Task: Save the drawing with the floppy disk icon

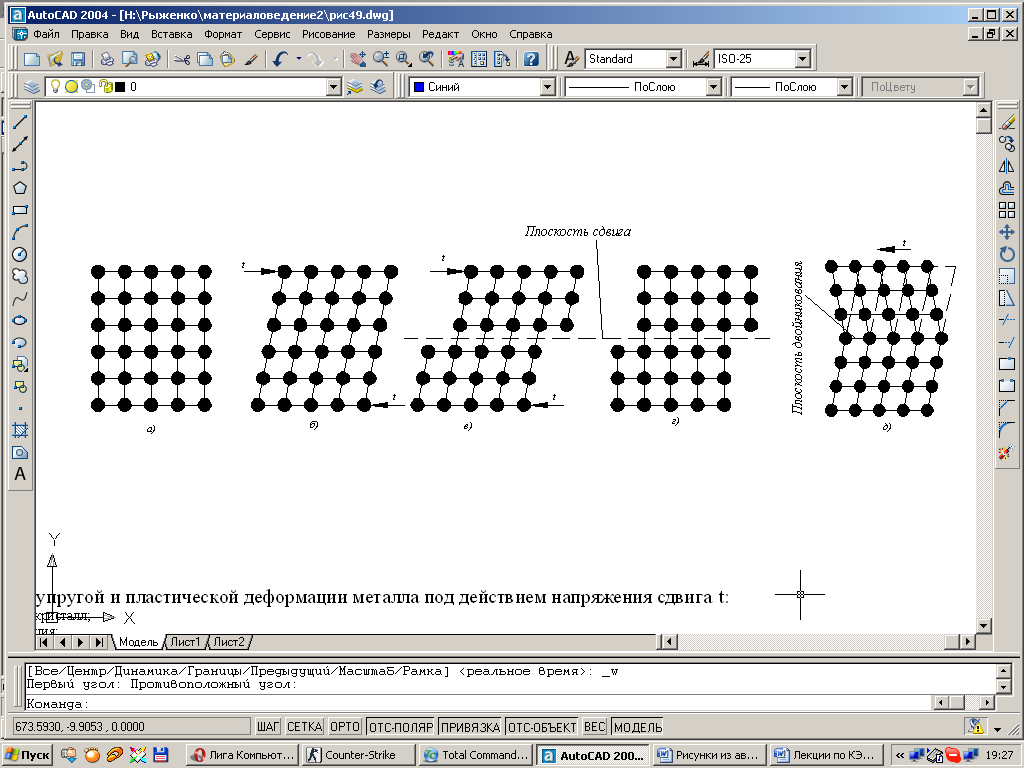Action: click(78, 59)
